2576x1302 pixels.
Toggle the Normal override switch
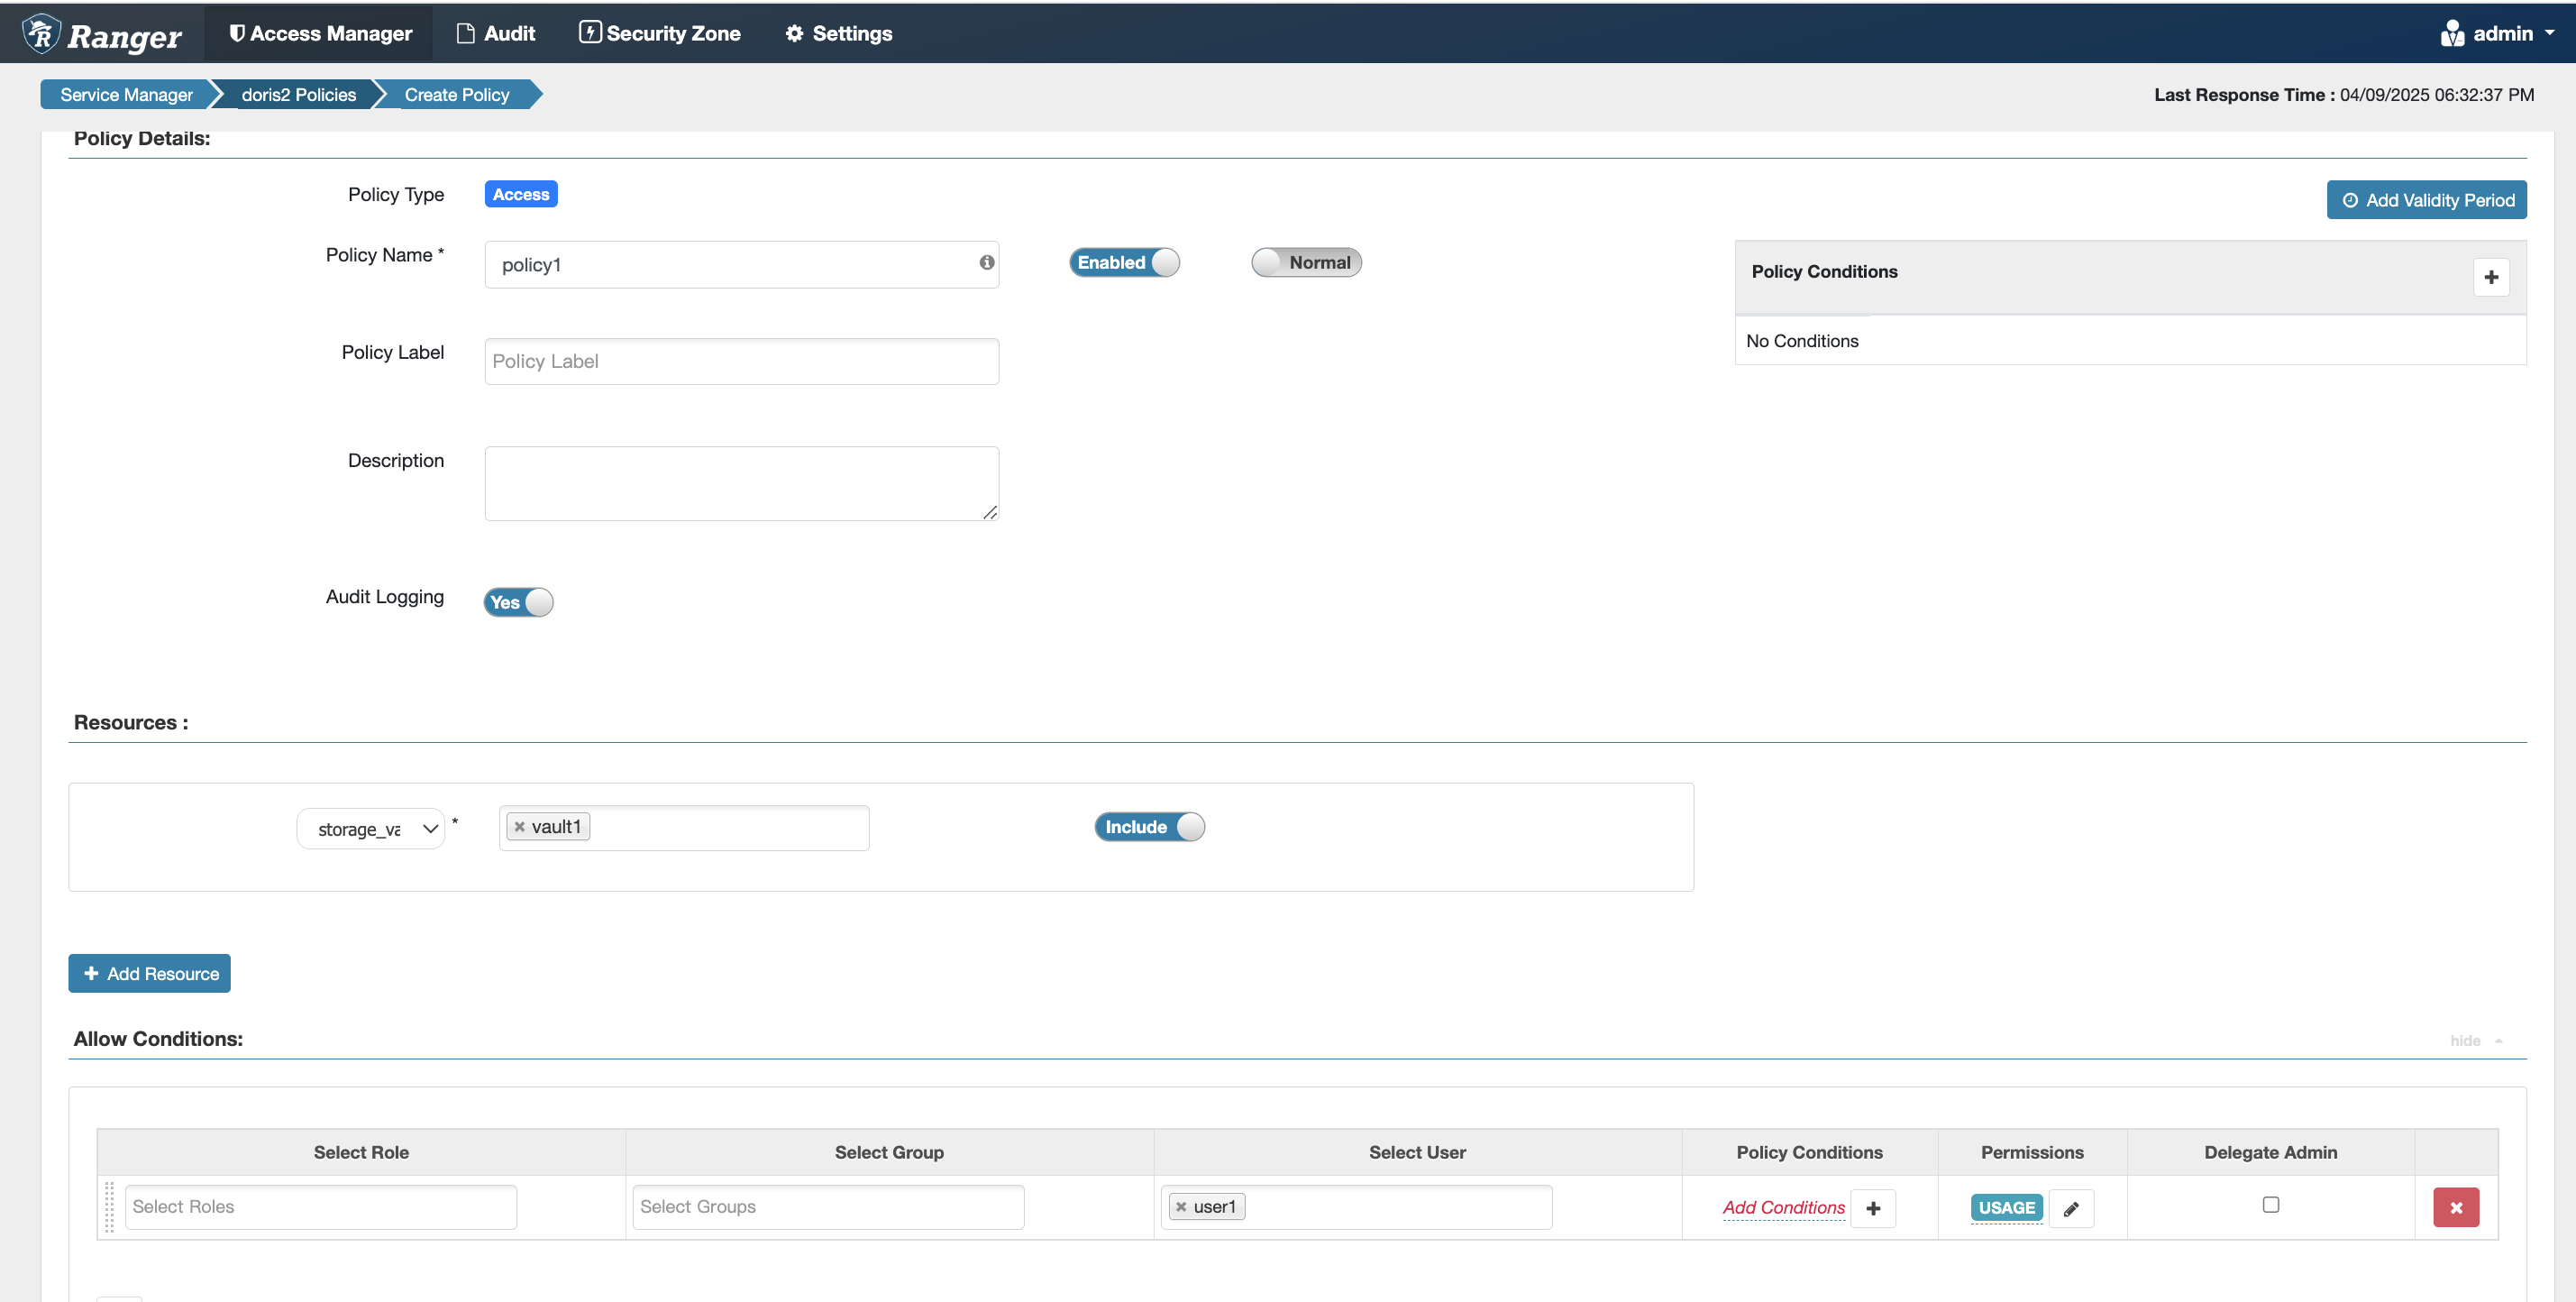point(1306,262)
